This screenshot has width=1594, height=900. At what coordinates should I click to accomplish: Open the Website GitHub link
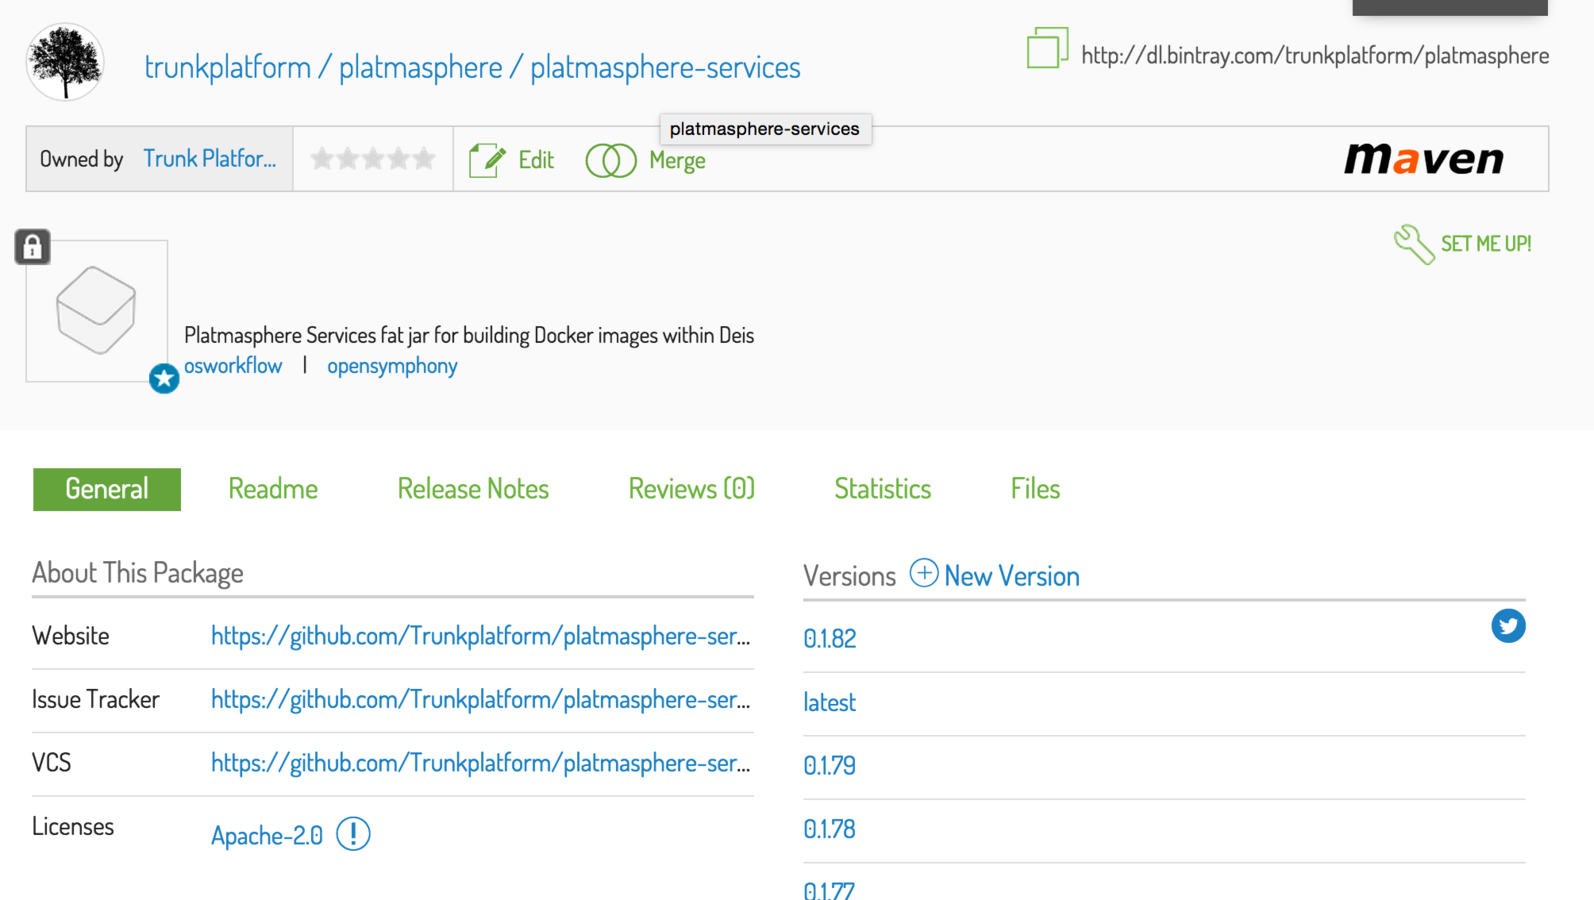[480, 636]
